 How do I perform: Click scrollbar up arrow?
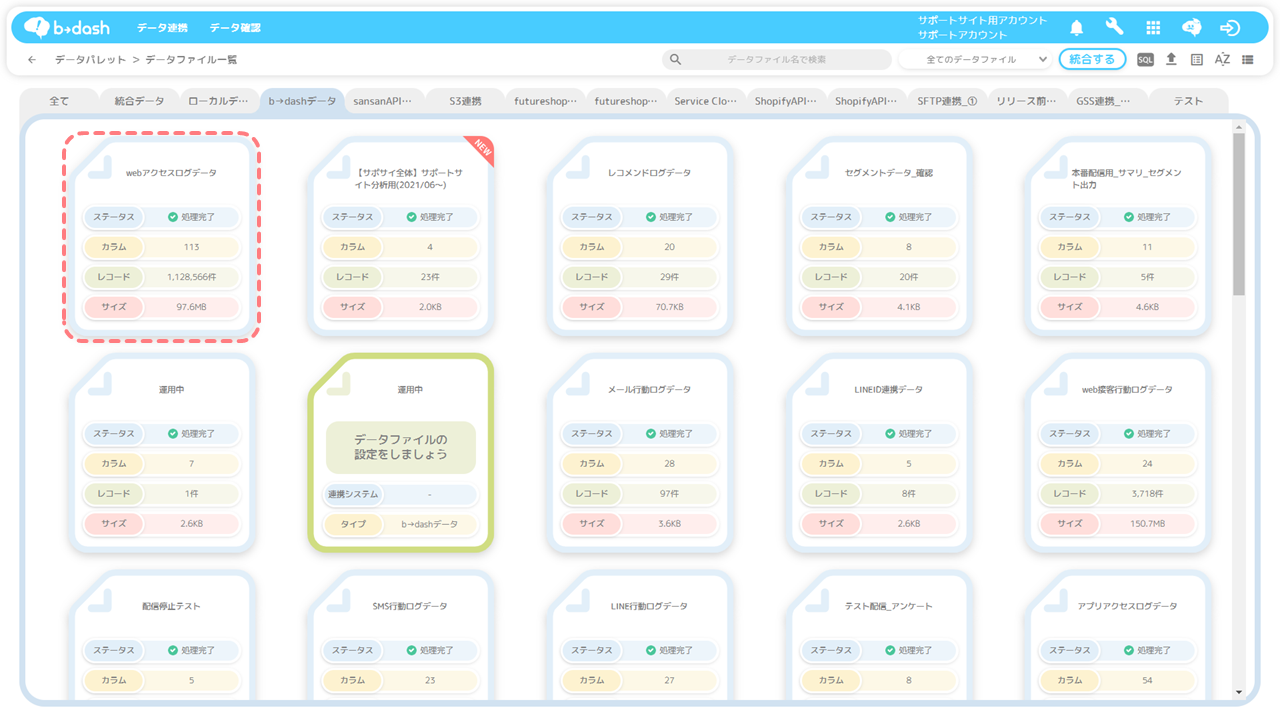1239,127
